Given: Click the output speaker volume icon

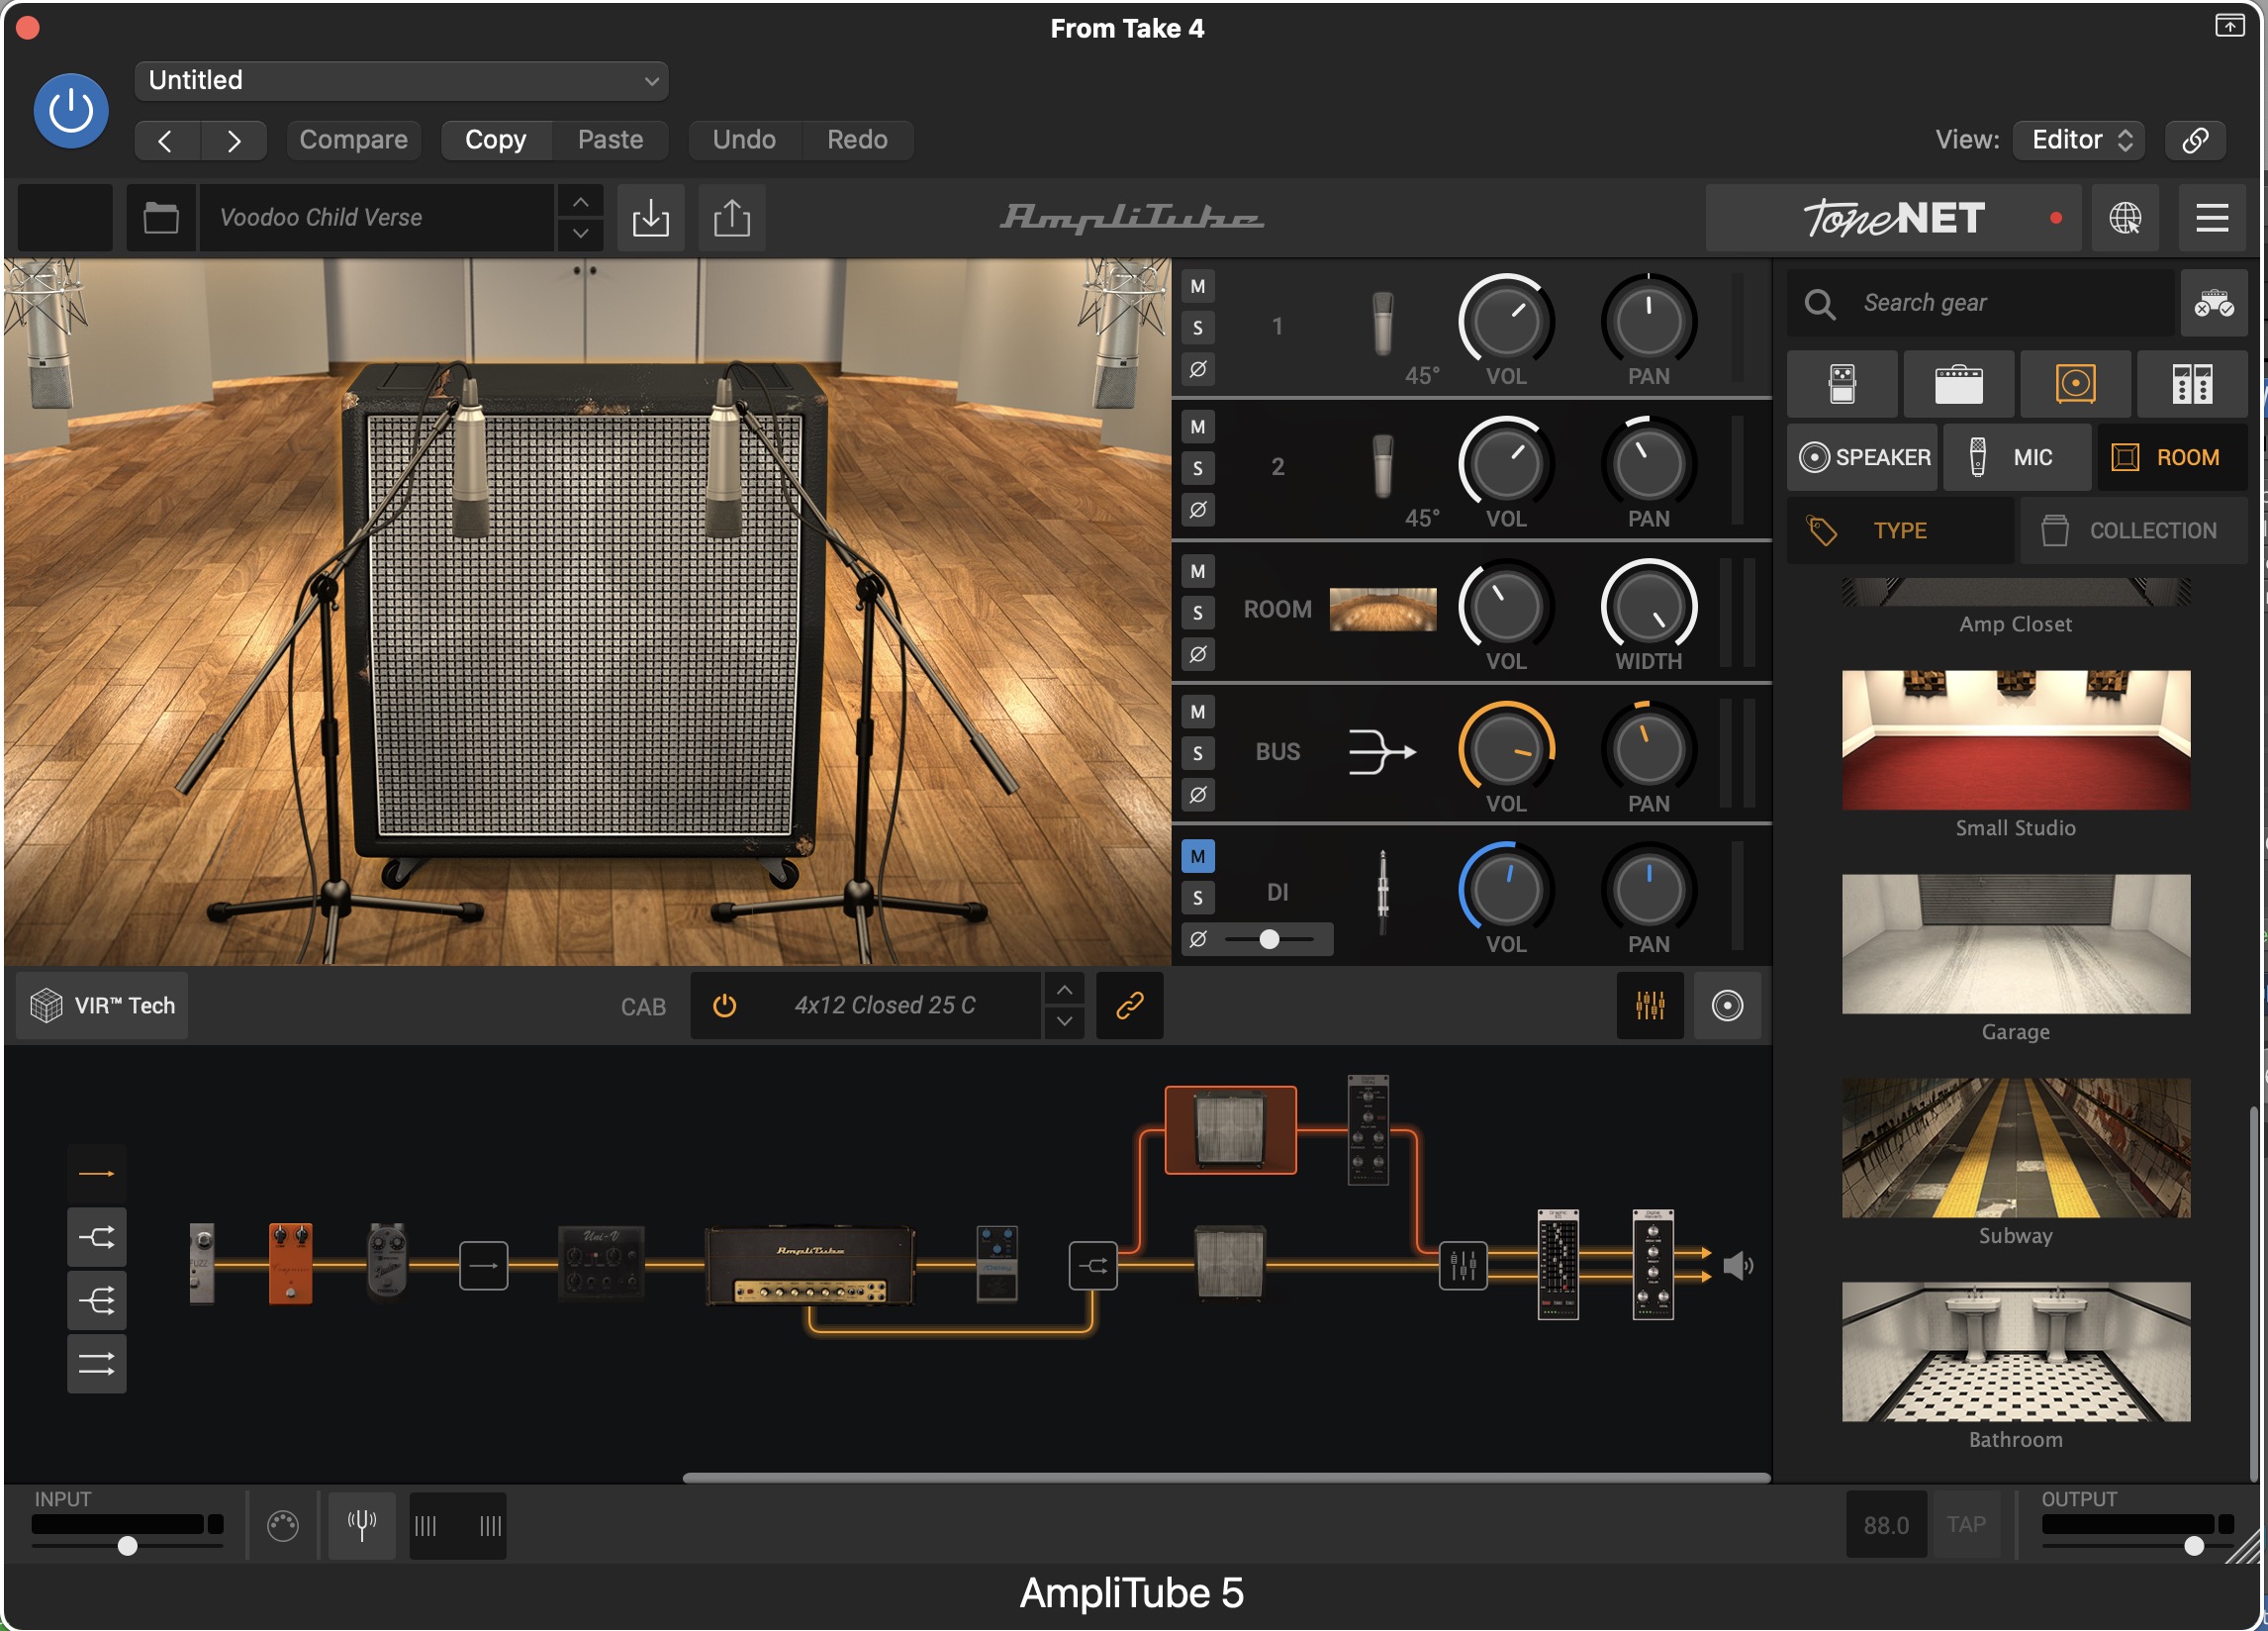Looking at the screenshot, I should point(1738,1266).
